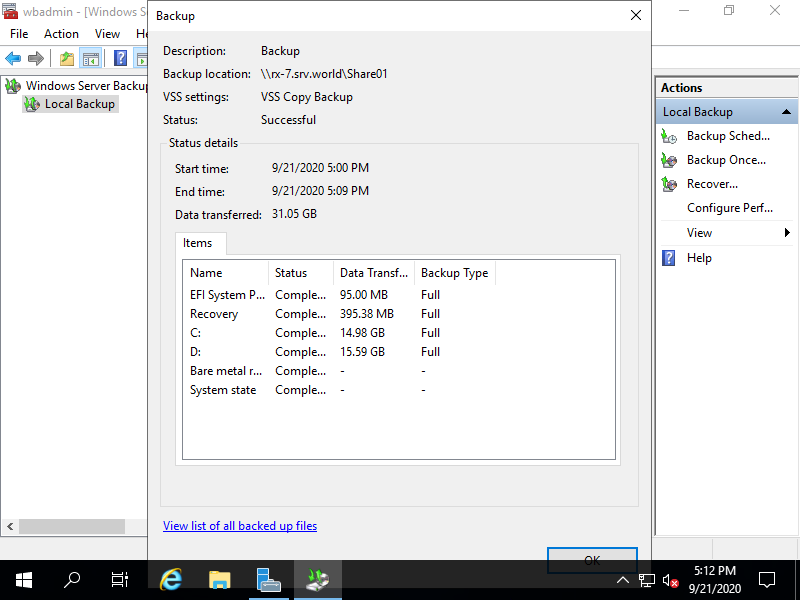Click the Recover action icon
Viewport: 800px width, 600px height.
coord(668,183)
